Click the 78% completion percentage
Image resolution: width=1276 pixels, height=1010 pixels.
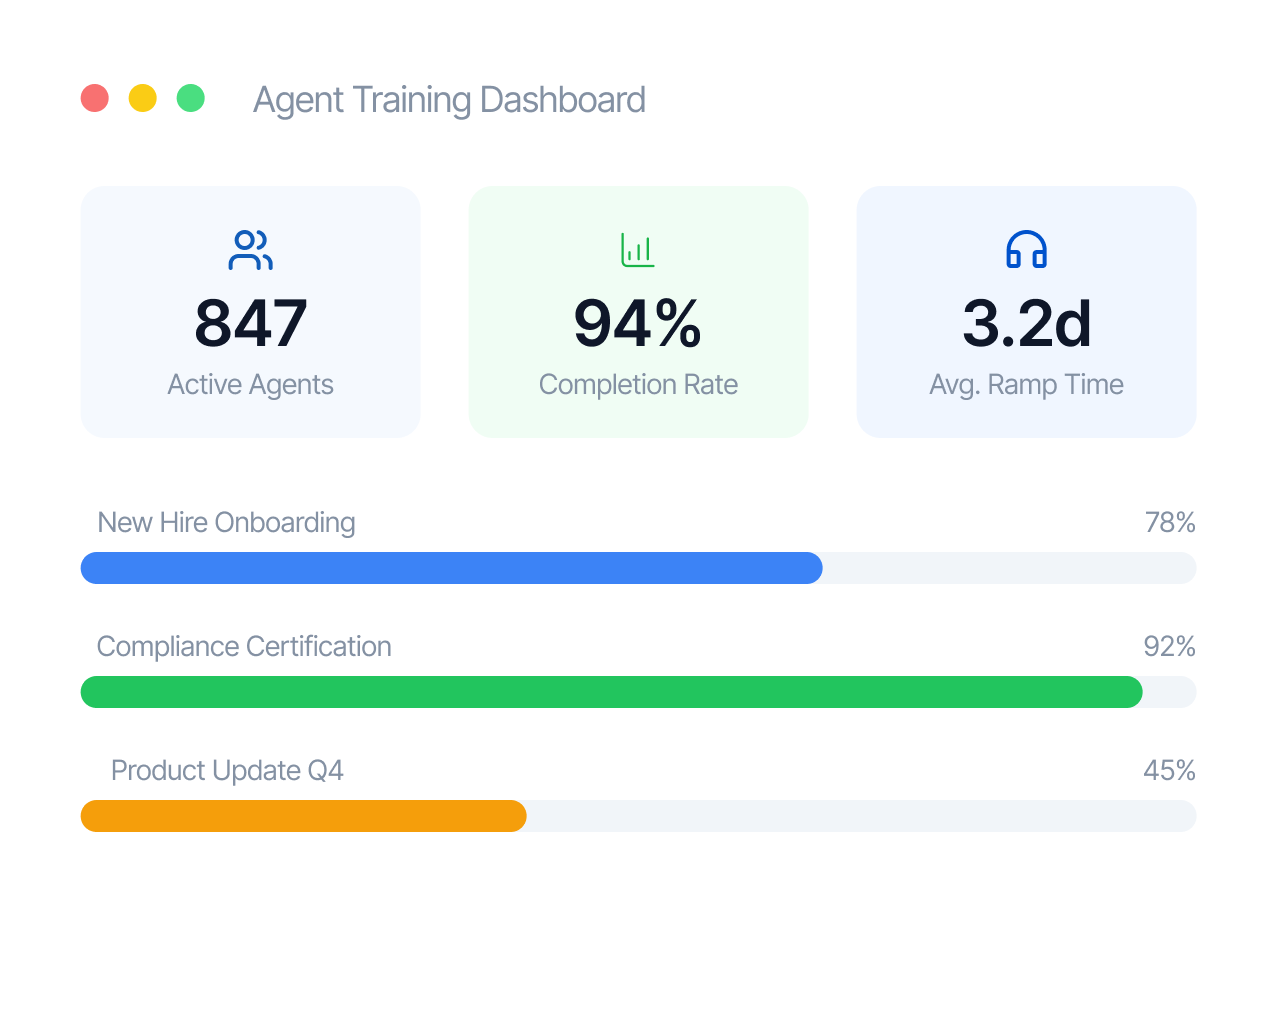coord(1170,522)
